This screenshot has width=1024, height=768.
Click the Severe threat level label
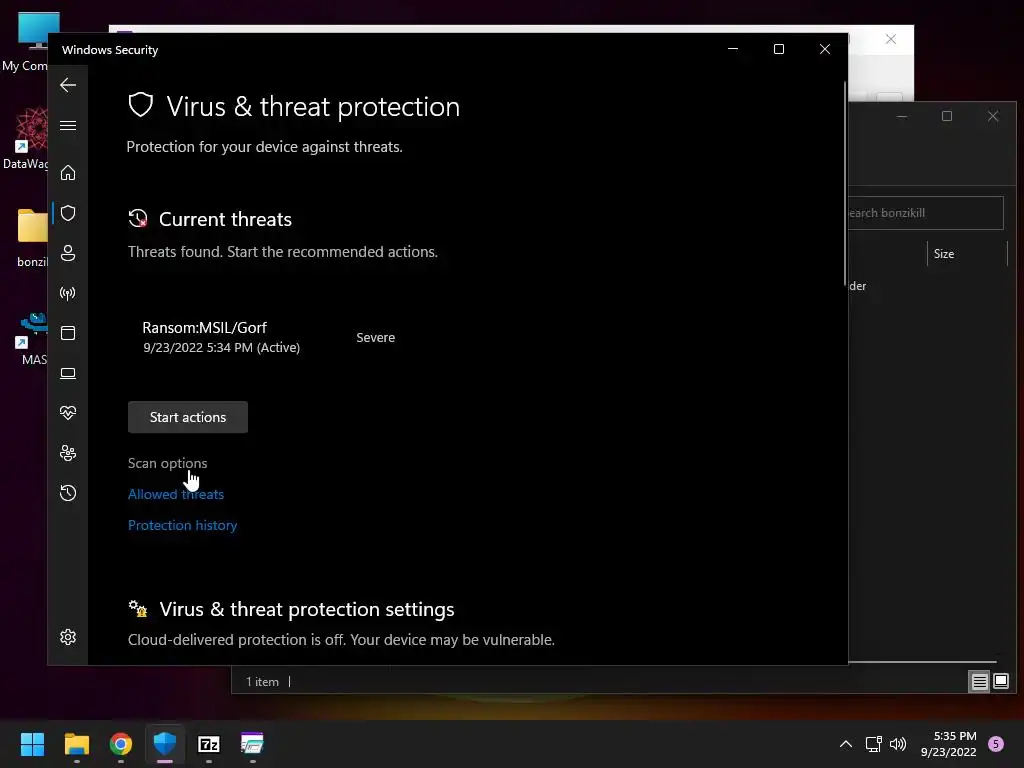[376, 338]
